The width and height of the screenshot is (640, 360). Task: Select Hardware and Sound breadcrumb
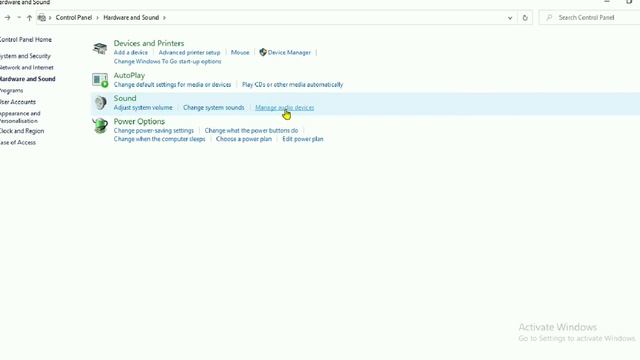pos(131,18)
